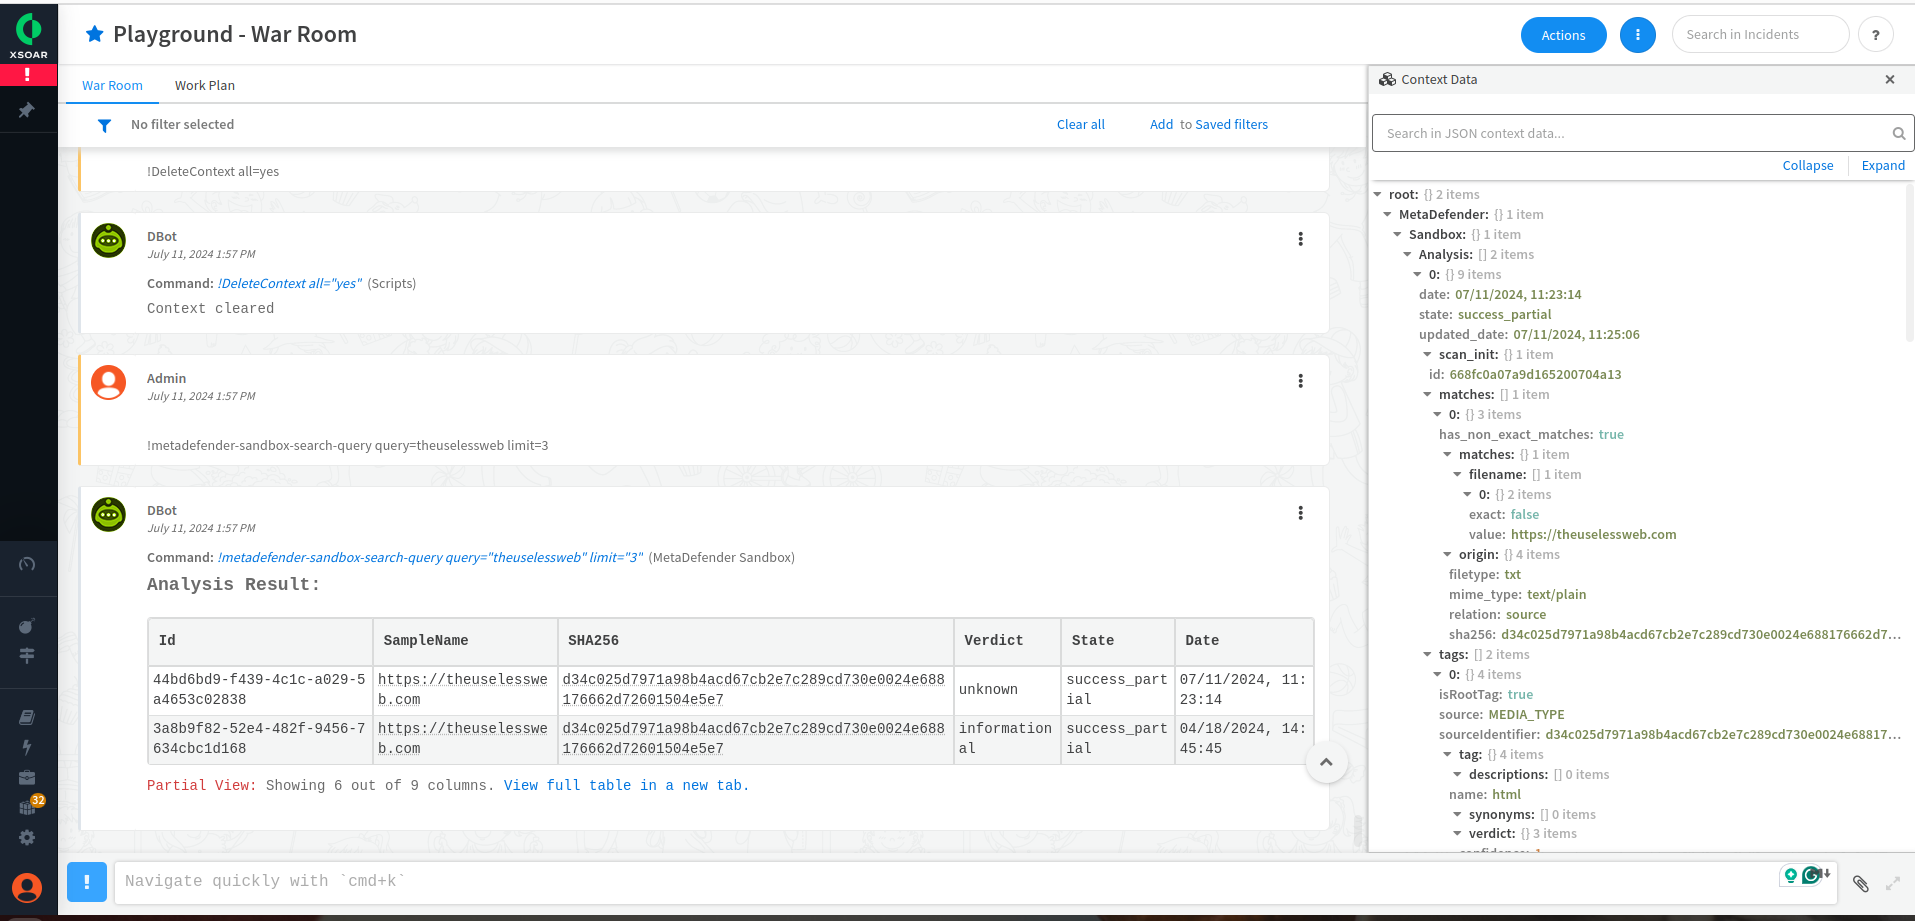Image resolution: width=1915 pixels, height=921 pixels.
Task: Collapse the verdict tree node
Action: 1458,834
